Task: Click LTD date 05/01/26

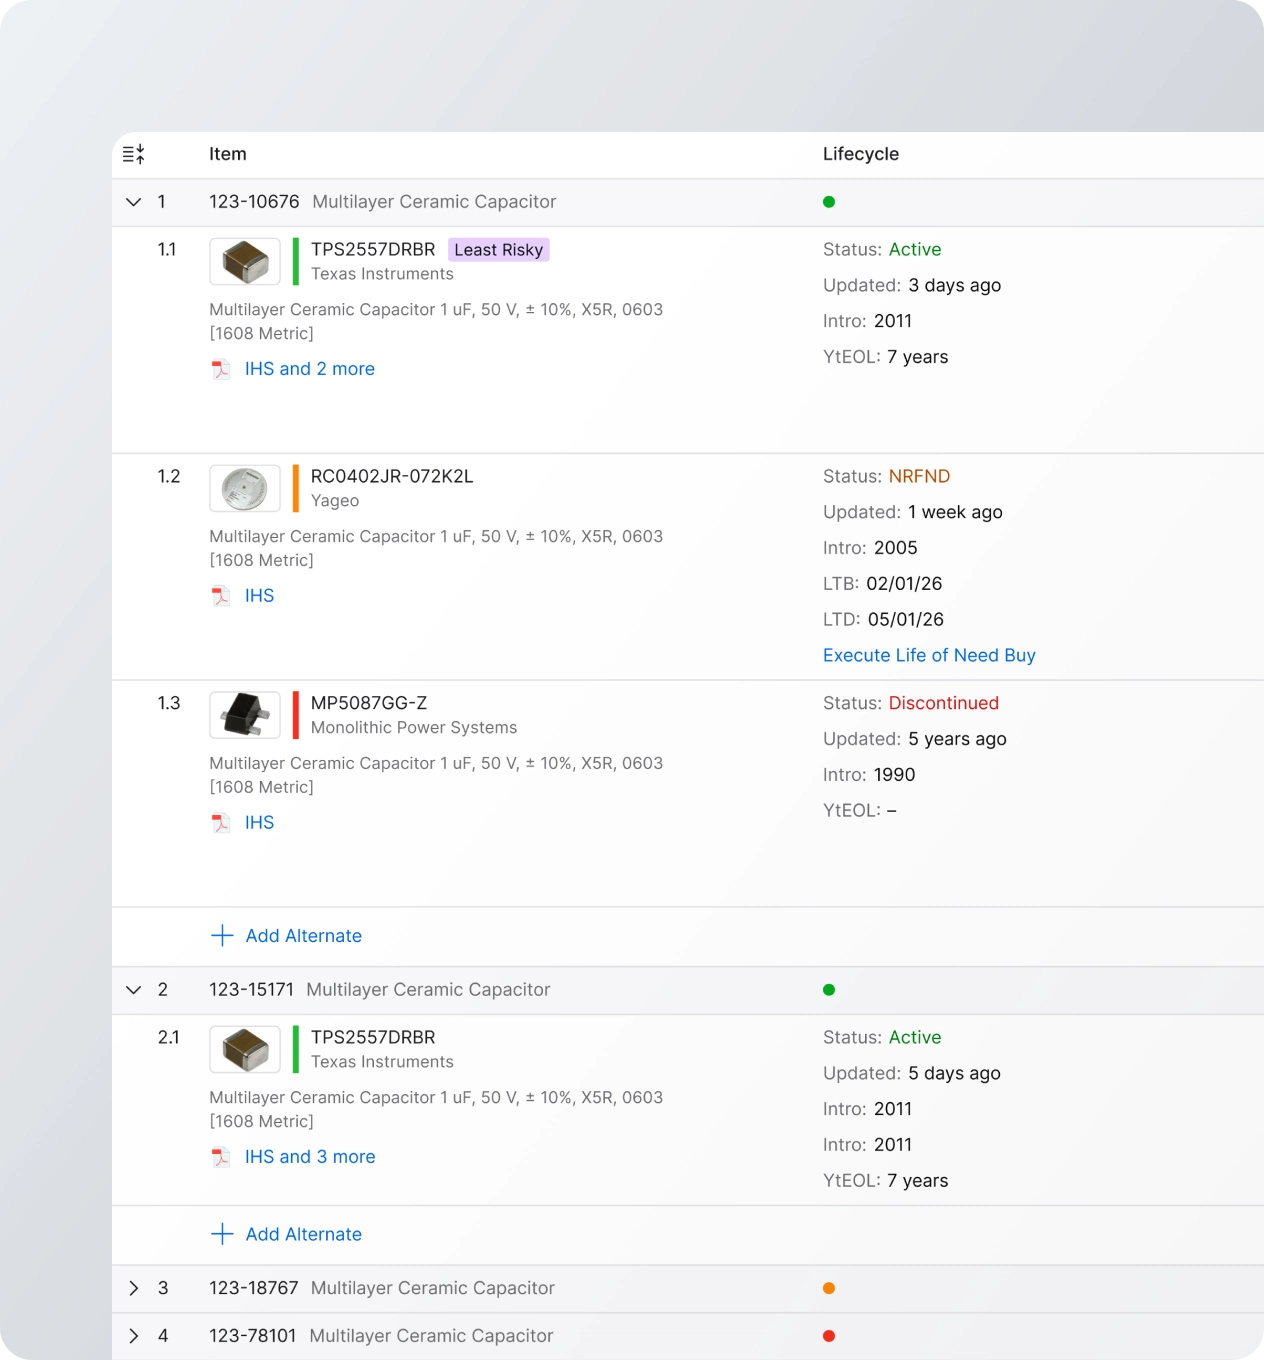Action: (x=906, y=620)
